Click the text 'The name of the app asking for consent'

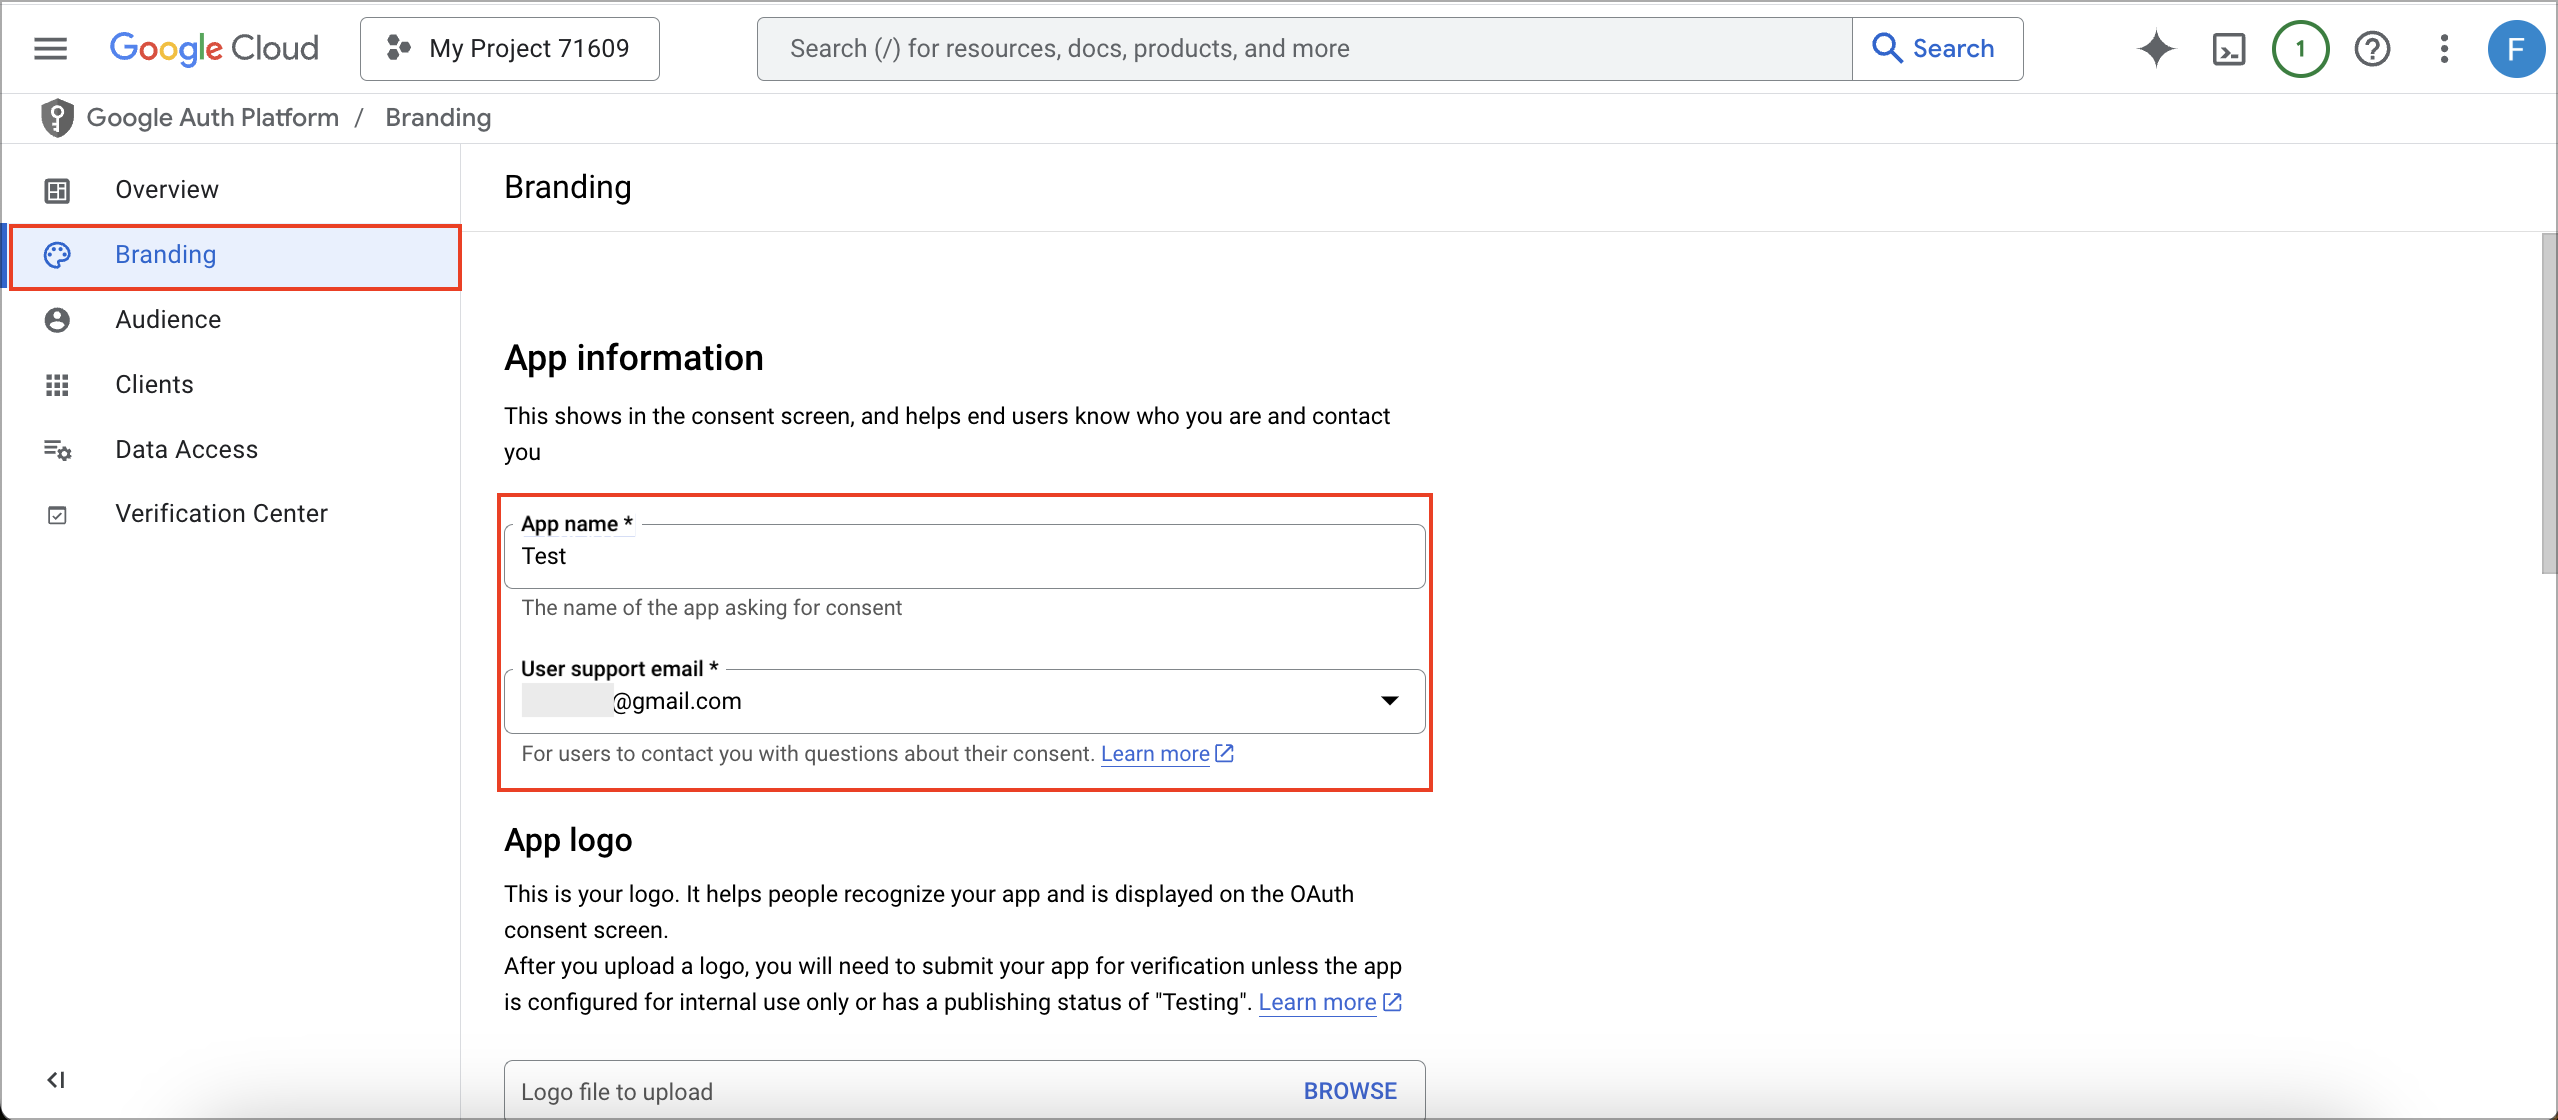[711, 608]
